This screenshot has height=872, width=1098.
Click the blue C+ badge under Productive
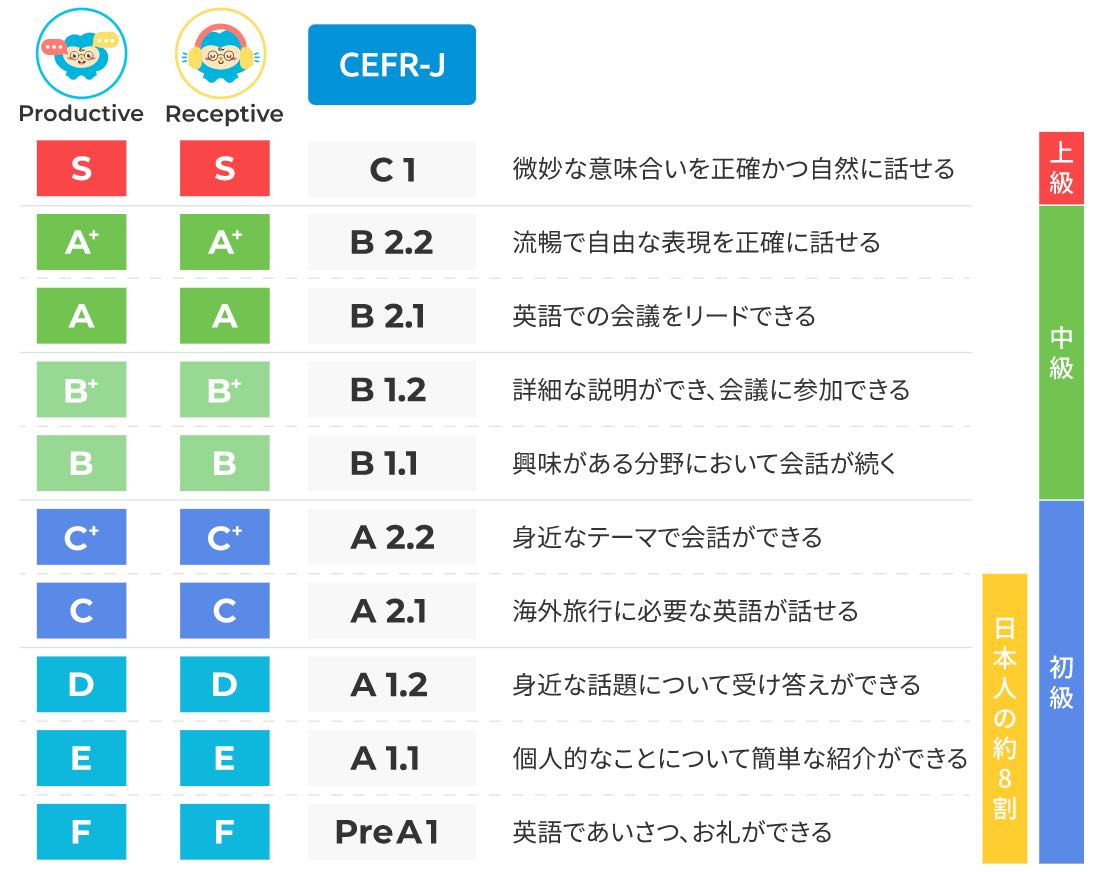(x=81, y=537)
